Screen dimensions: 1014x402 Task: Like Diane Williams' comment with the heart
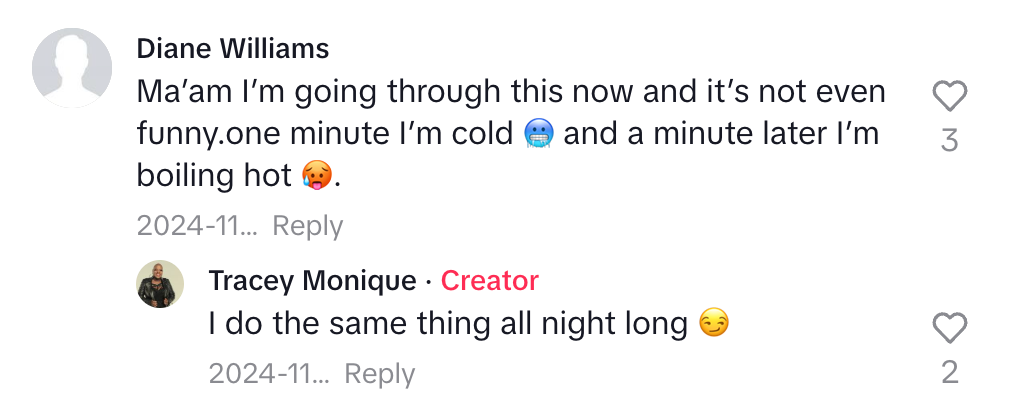point(949,97)
